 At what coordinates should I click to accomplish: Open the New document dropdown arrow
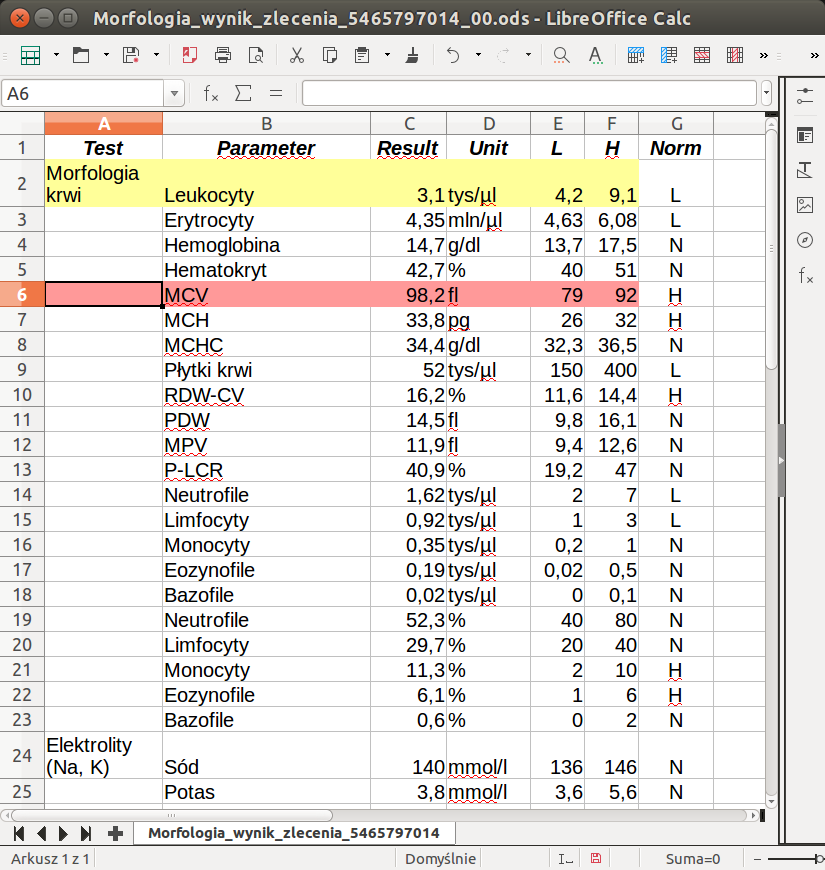tap(56, 55)
